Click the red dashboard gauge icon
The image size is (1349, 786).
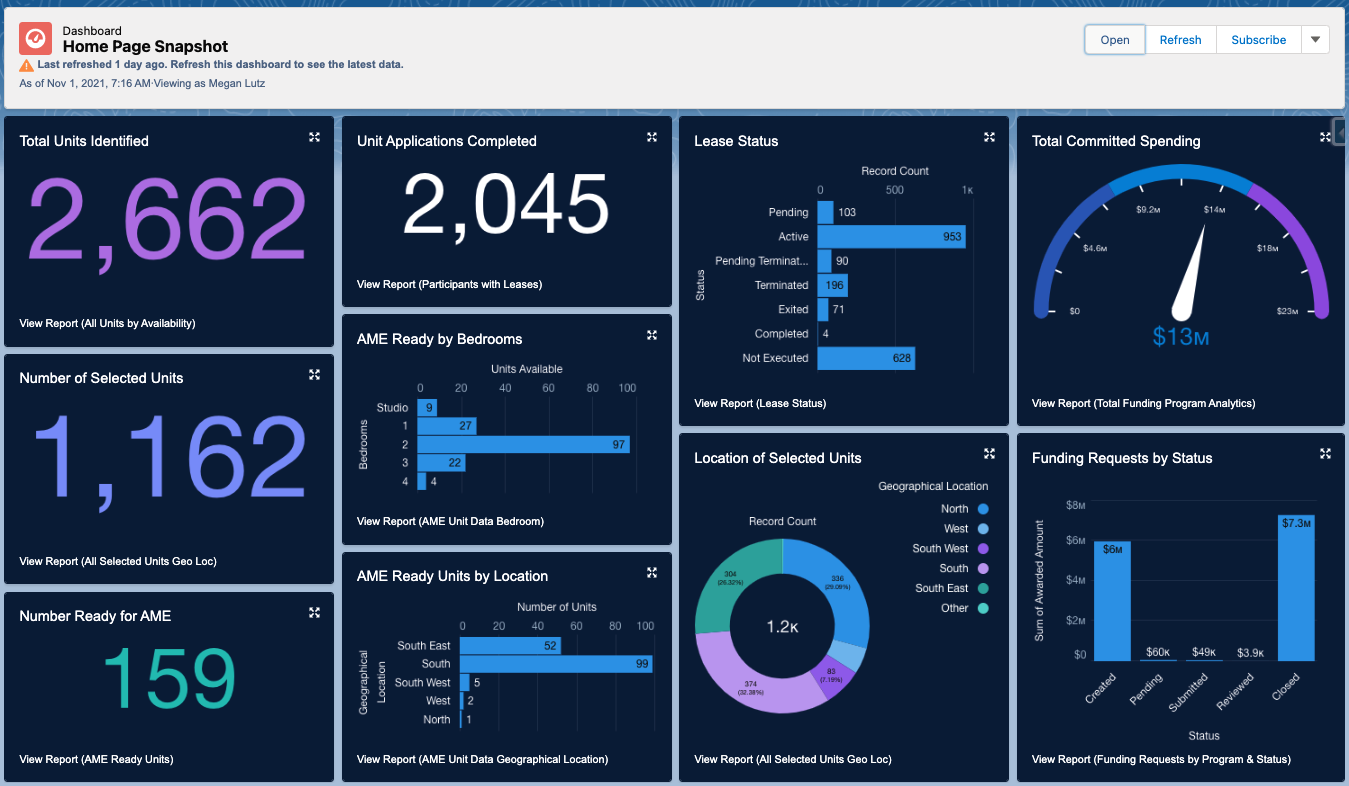click(x=36, y=38)
